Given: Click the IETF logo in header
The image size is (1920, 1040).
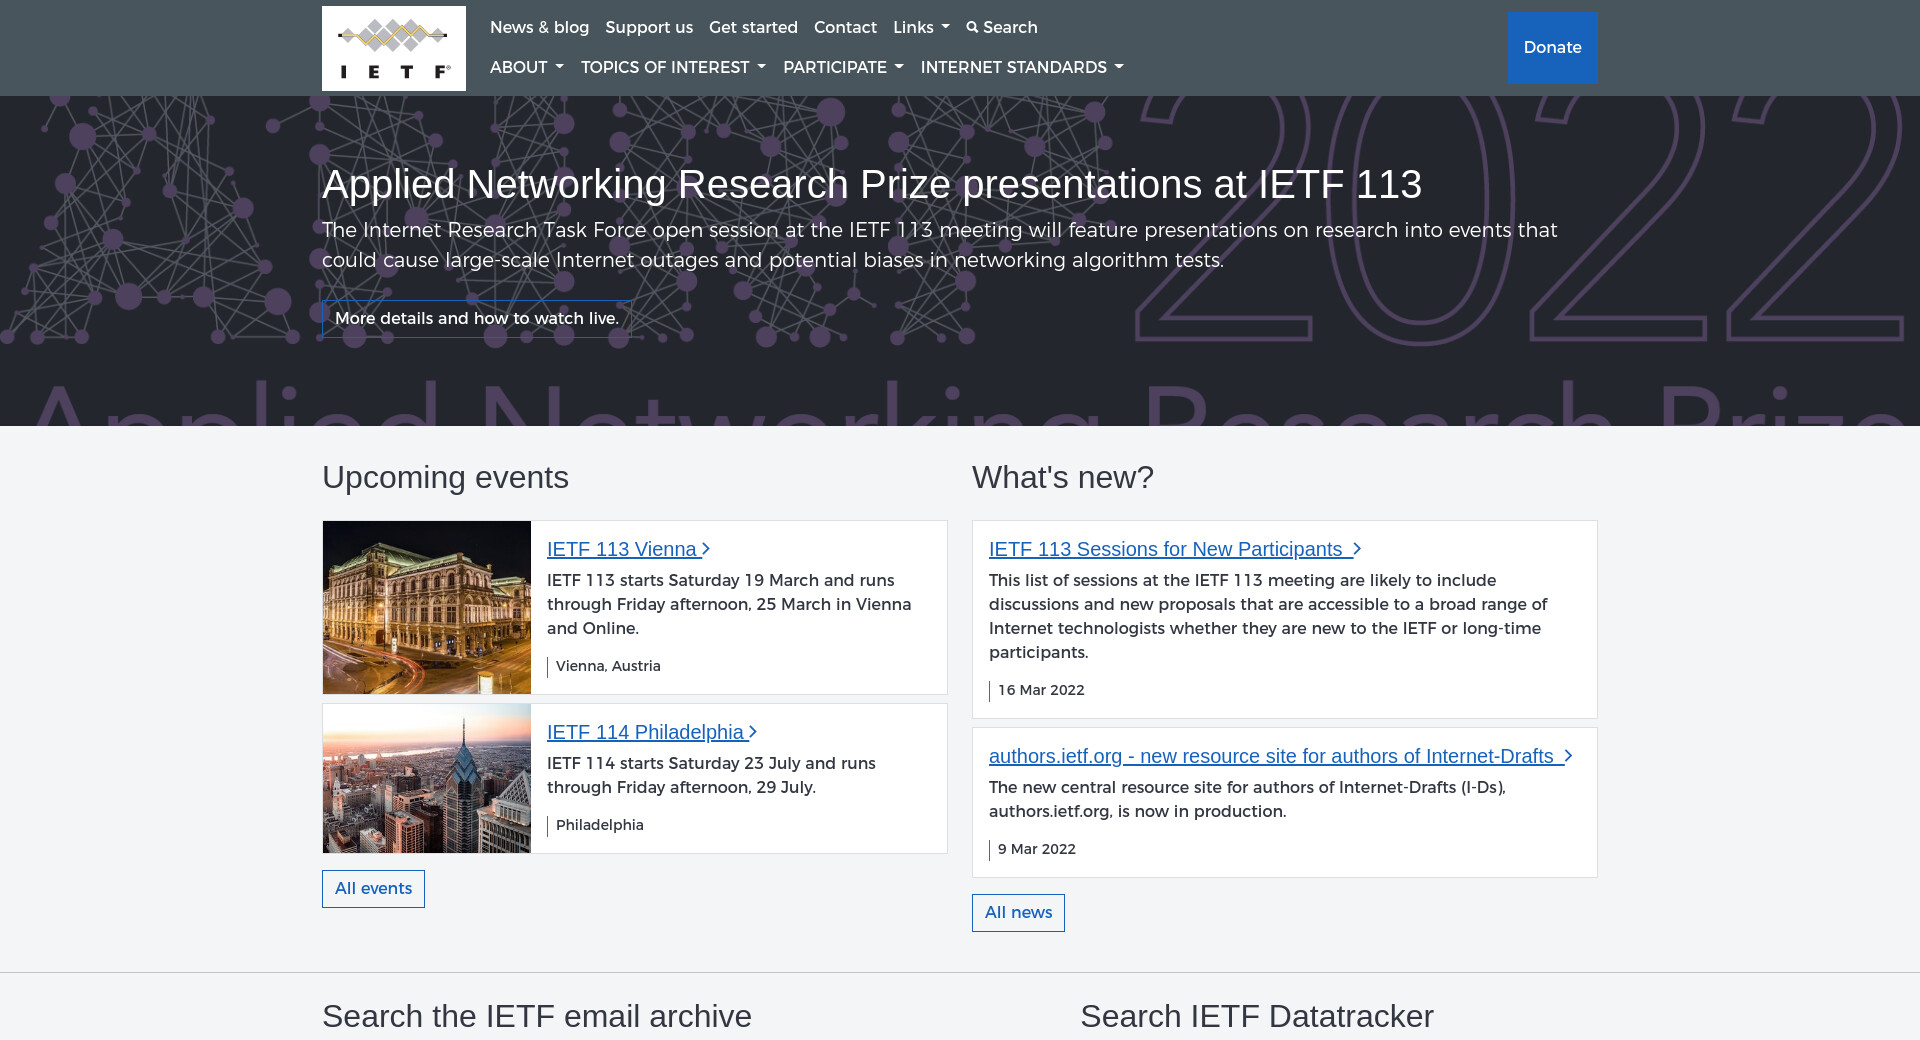Looking at the screenshot, I should [x=393, y=48].
